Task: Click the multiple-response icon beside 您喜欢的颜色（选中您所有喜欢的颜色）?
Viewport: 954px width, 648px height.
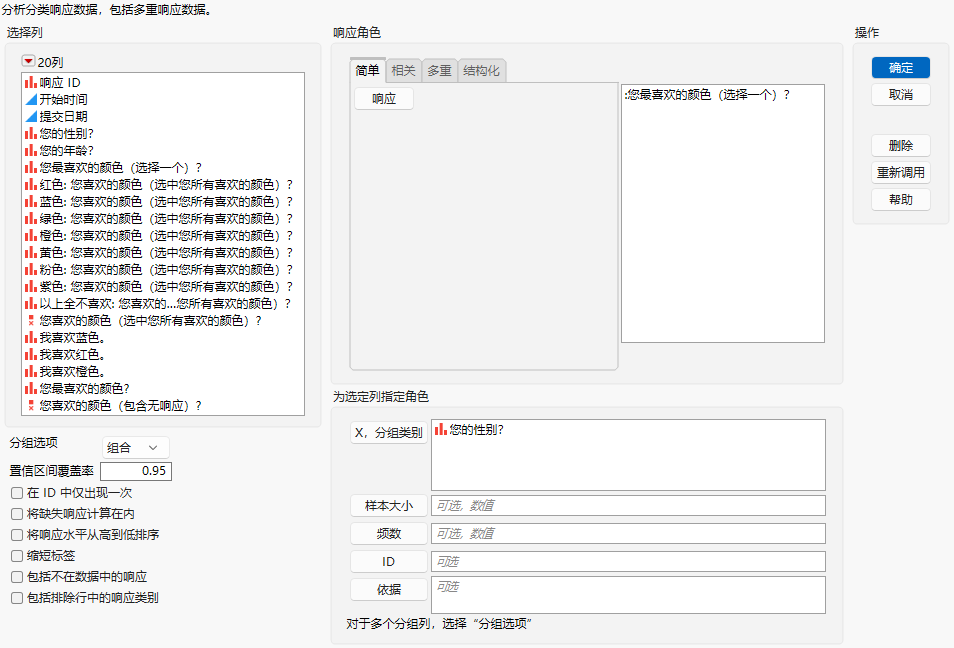Action: point(31,321)
